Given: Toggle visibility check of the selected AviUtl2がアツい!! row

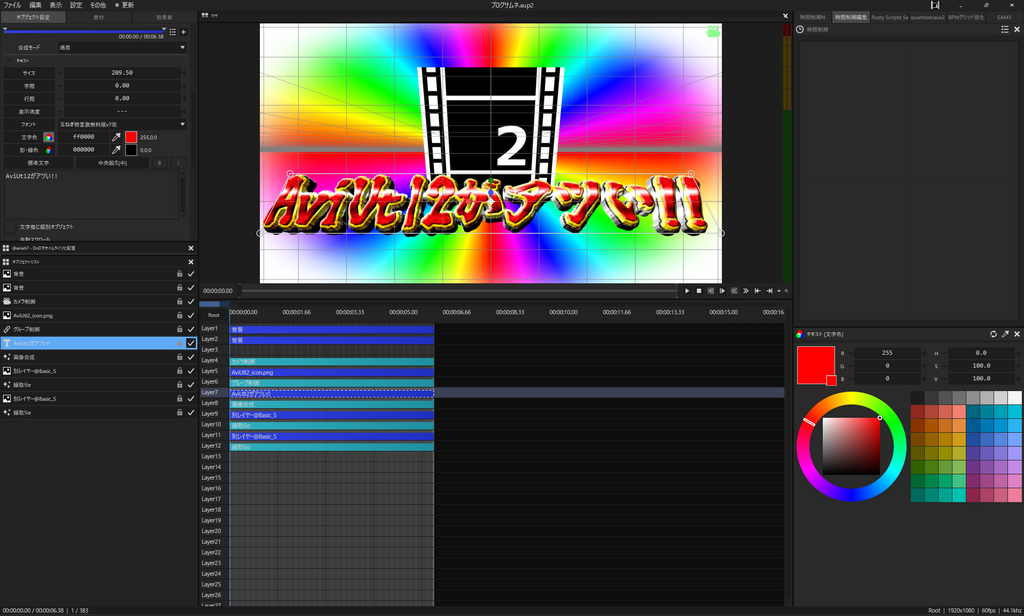Looking at the screenshot, I should [x=191, y=343].
